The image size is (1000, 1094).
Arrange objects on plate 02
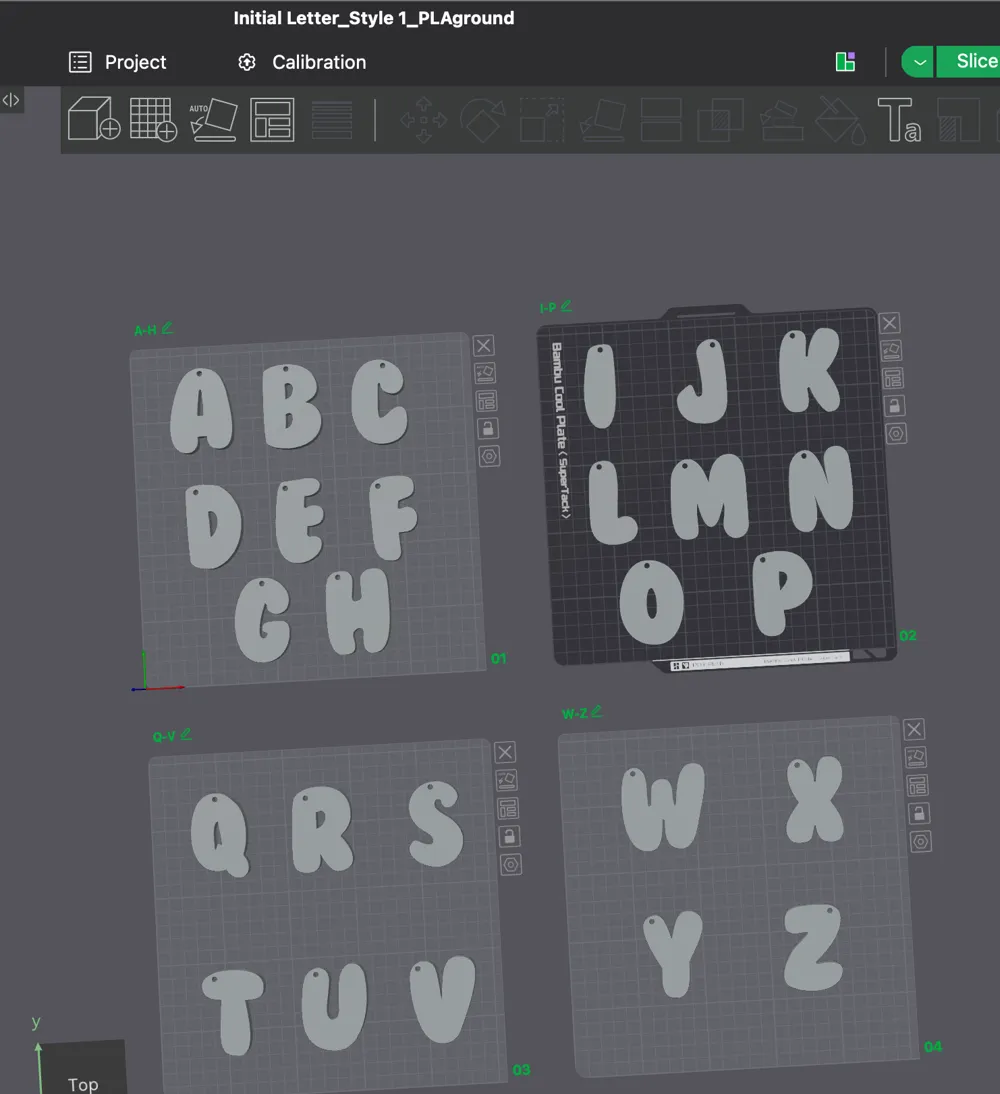(893, 379)
